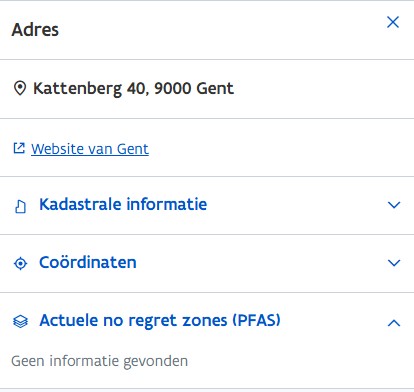The width and height of the screenshot is (414, 392).
Task: Click the Adres panel heading
Action: (35, 30)
